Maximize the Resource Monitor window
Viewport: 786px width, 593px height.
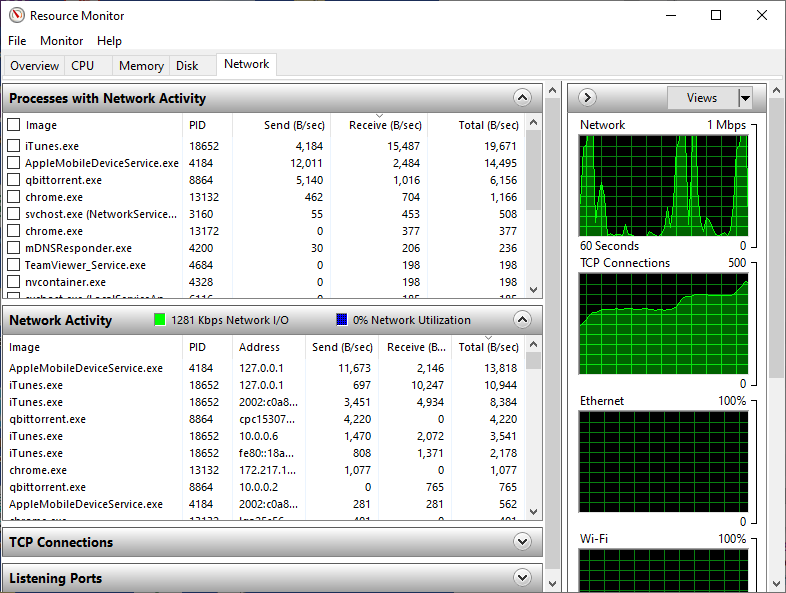pos(716,16)
